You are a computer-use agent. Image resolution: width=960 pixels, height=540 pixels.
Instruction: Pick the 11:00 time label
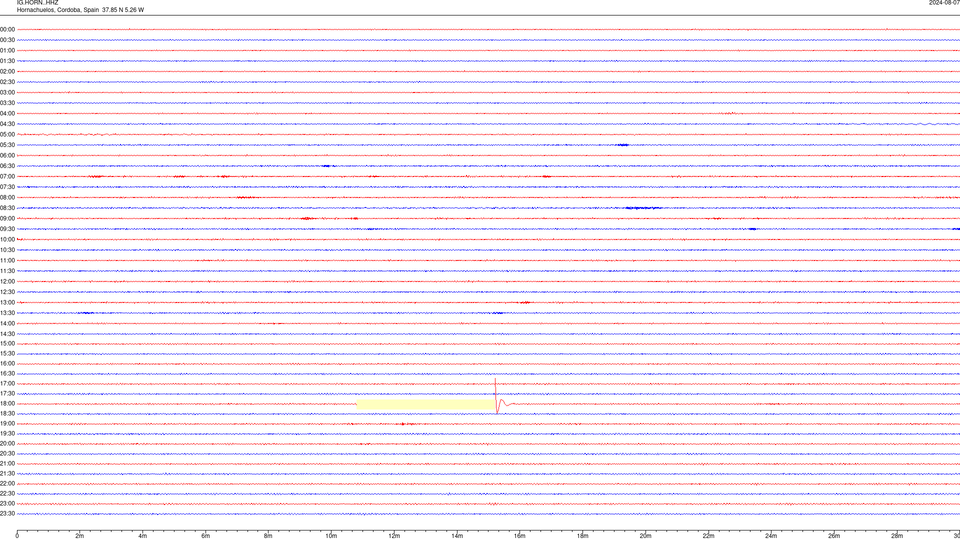(7, 260)
